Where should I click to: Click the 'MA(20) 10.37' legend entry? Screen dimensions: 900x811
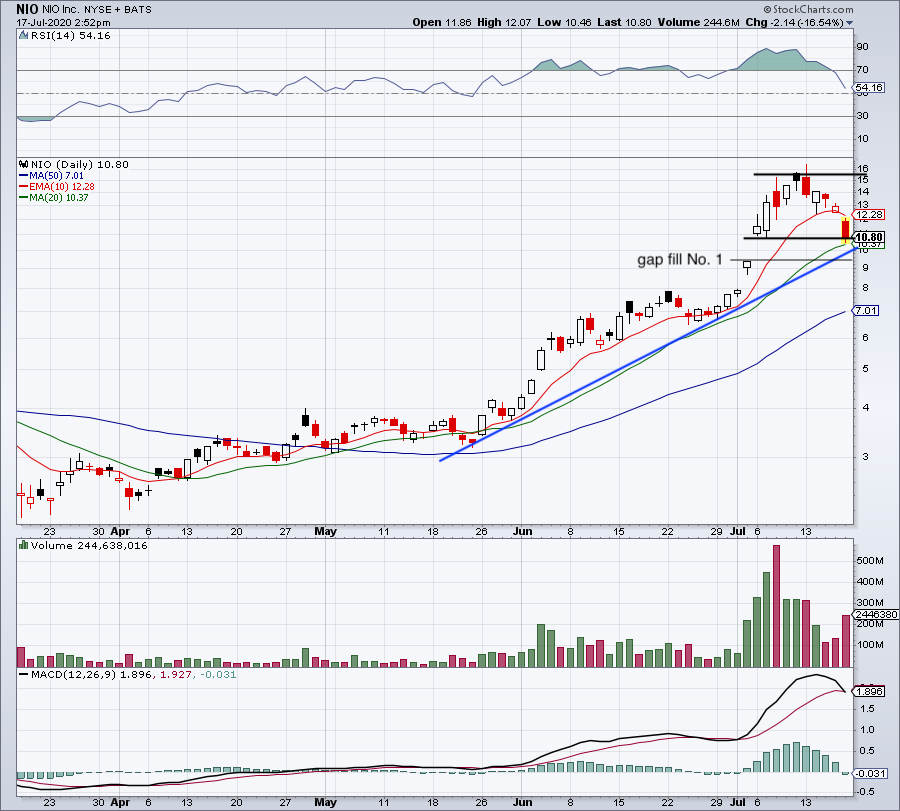pyautogui.click(x=59, y=198)
